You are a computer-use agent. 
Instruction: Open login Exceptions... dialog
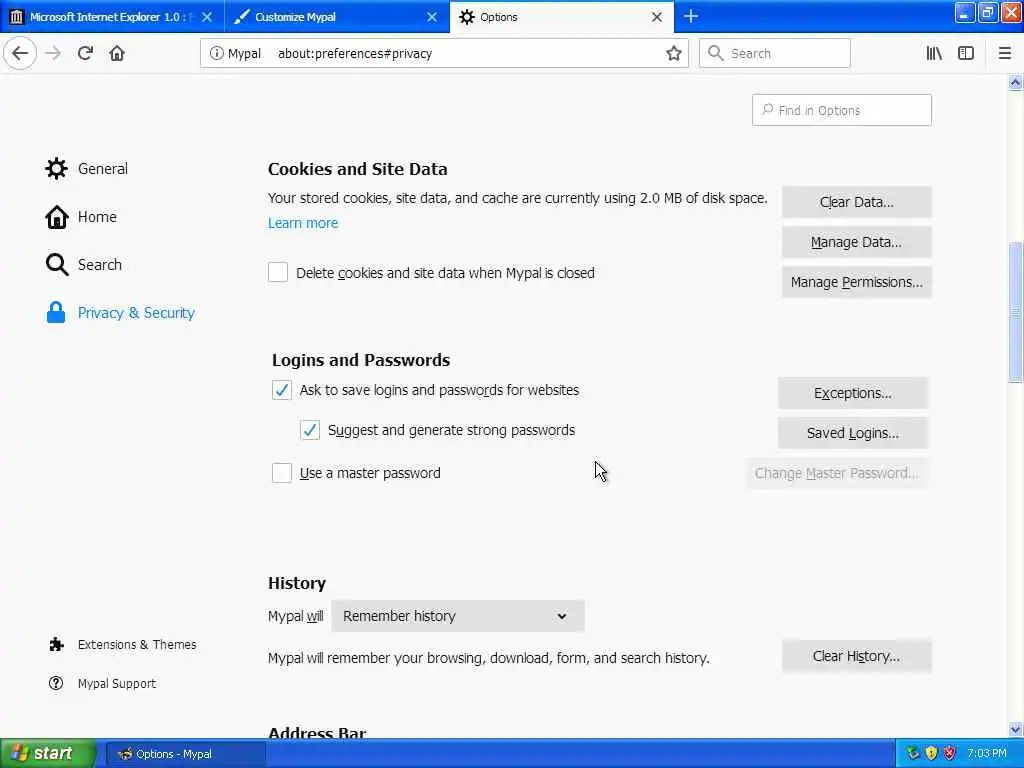[852, 393]
